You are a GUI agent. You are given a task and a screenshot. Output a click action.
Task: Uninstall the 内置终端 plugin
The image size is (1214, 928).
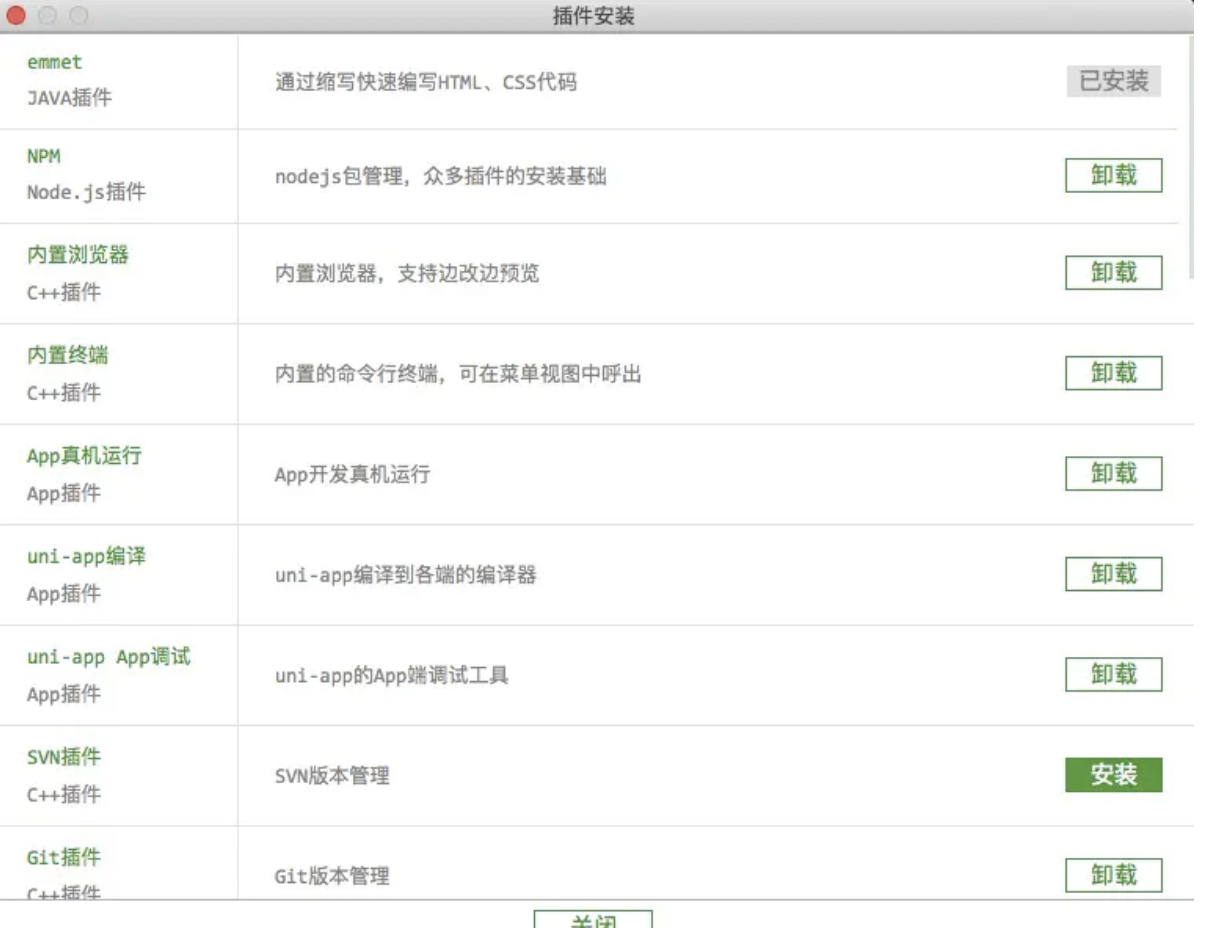[x=1113, y=373]
